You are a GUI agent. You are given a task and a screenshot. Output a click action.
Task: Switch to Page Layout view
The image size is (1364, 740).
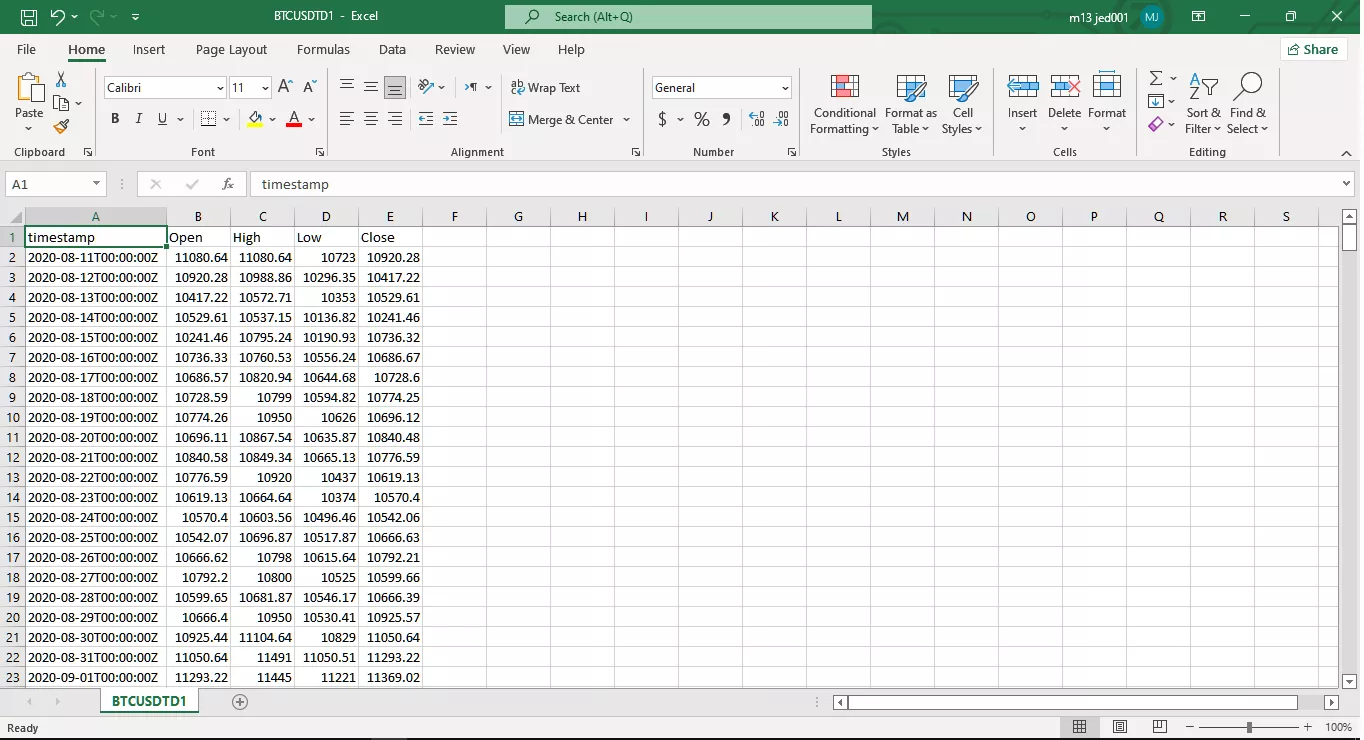pos(1120,727)
